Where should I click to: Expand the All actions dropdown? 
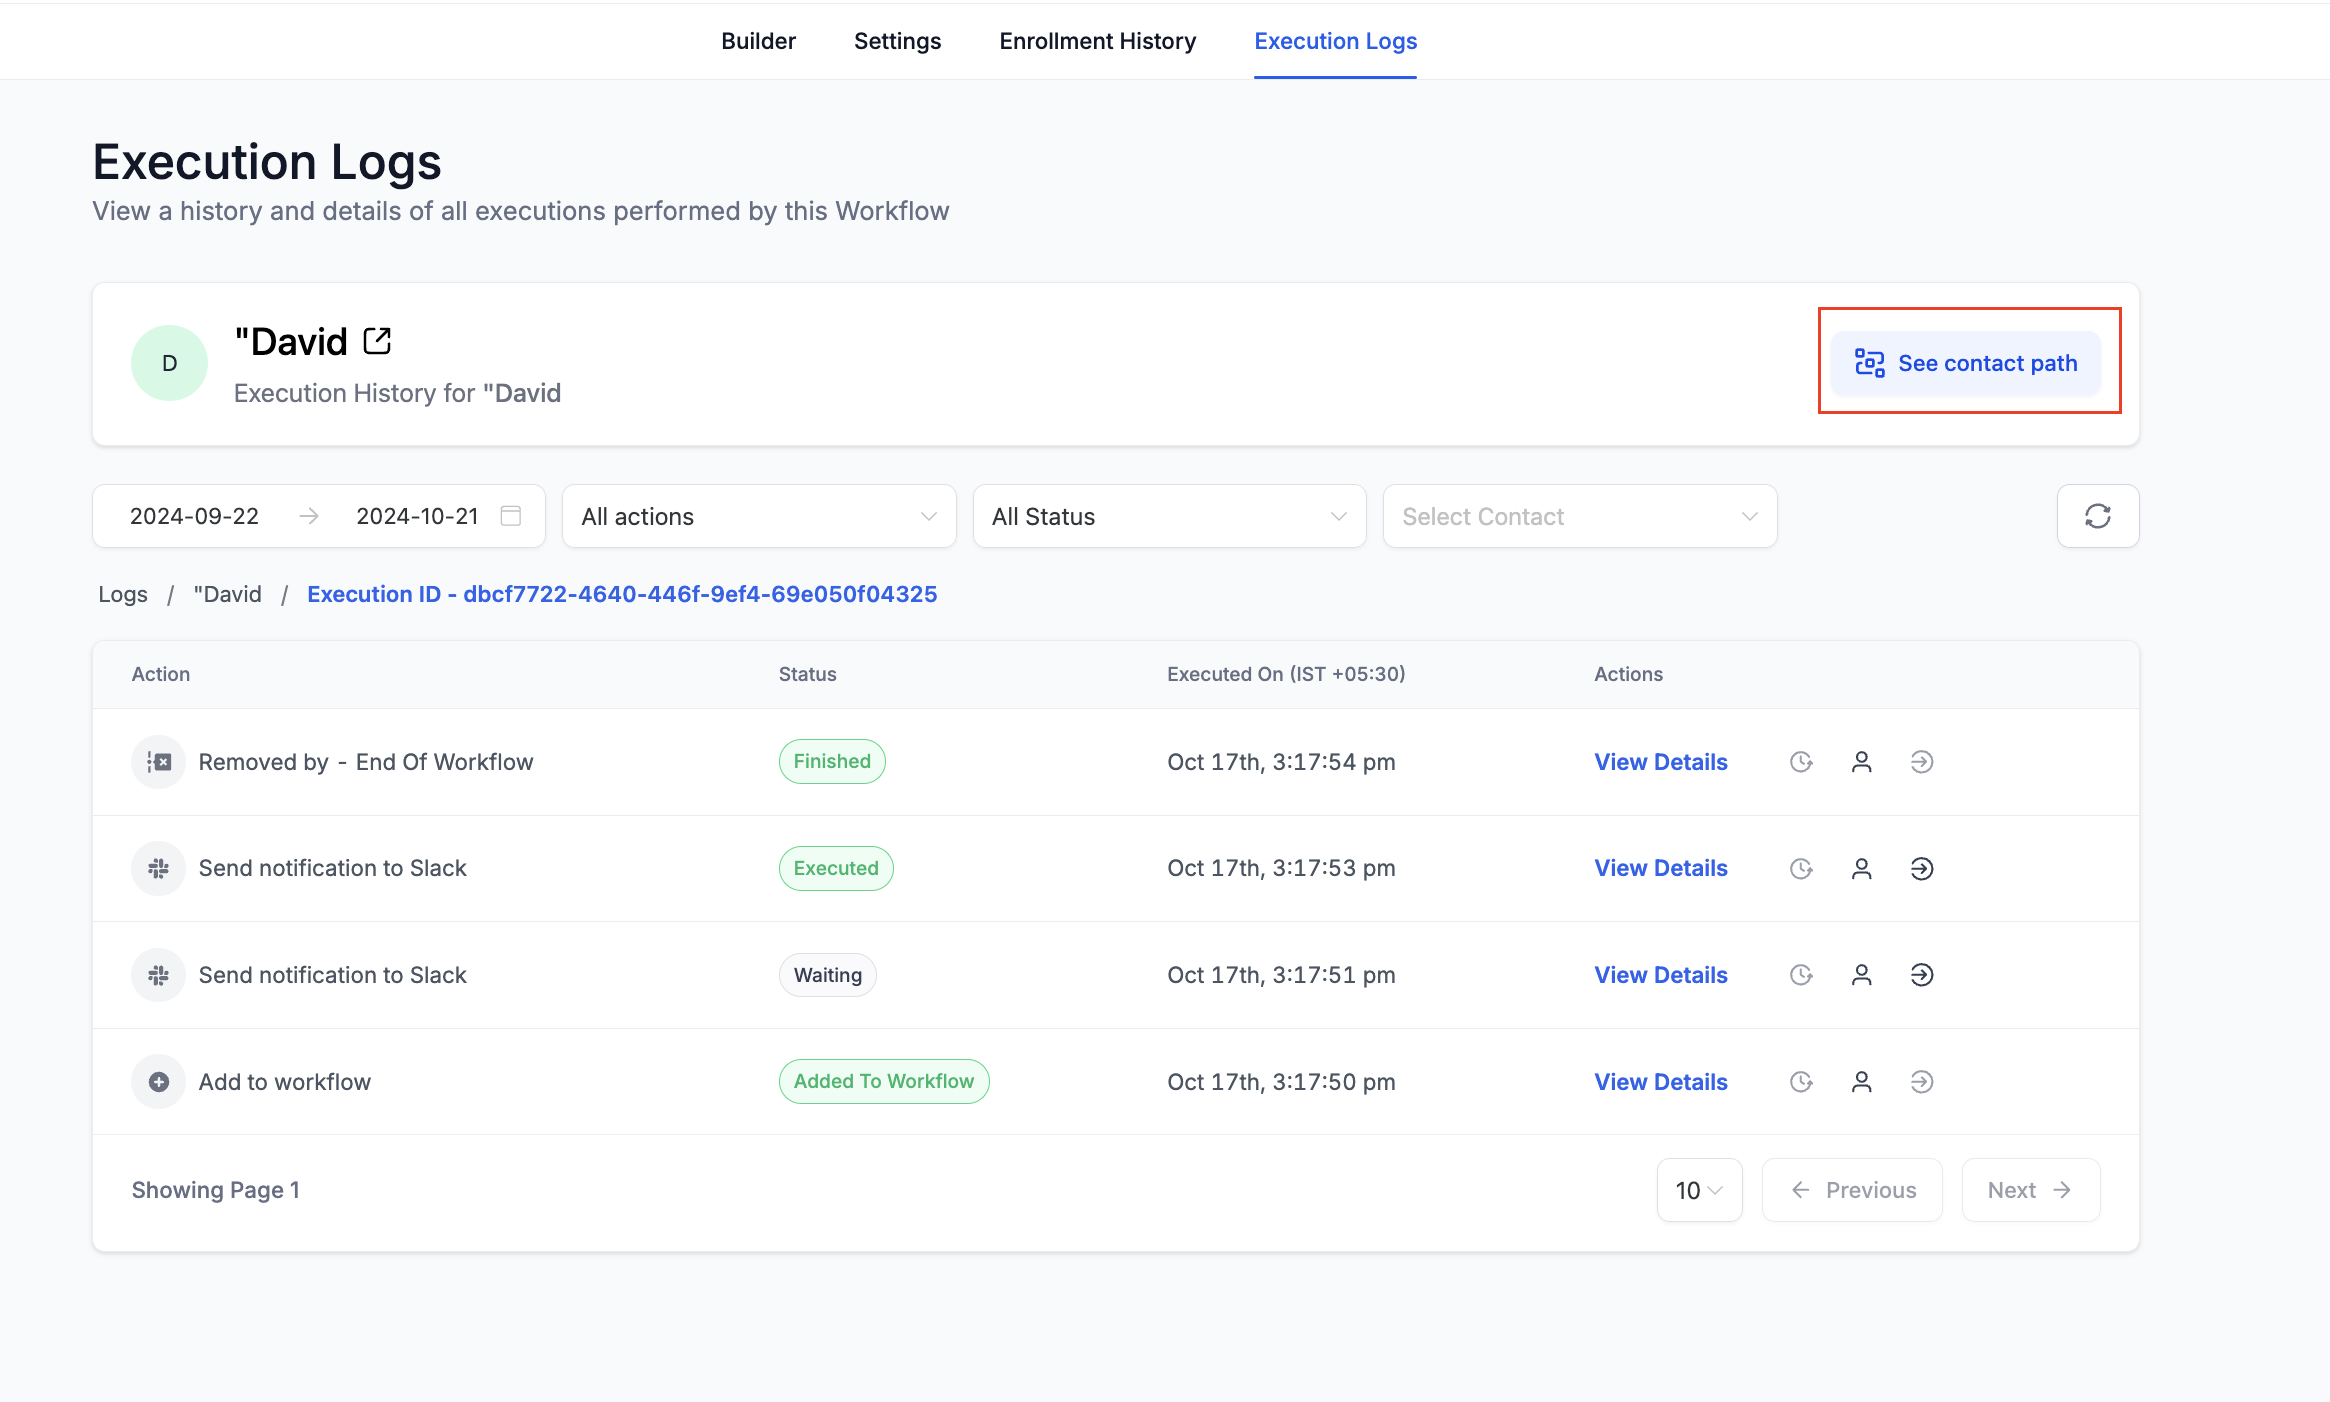pos(759,516)
